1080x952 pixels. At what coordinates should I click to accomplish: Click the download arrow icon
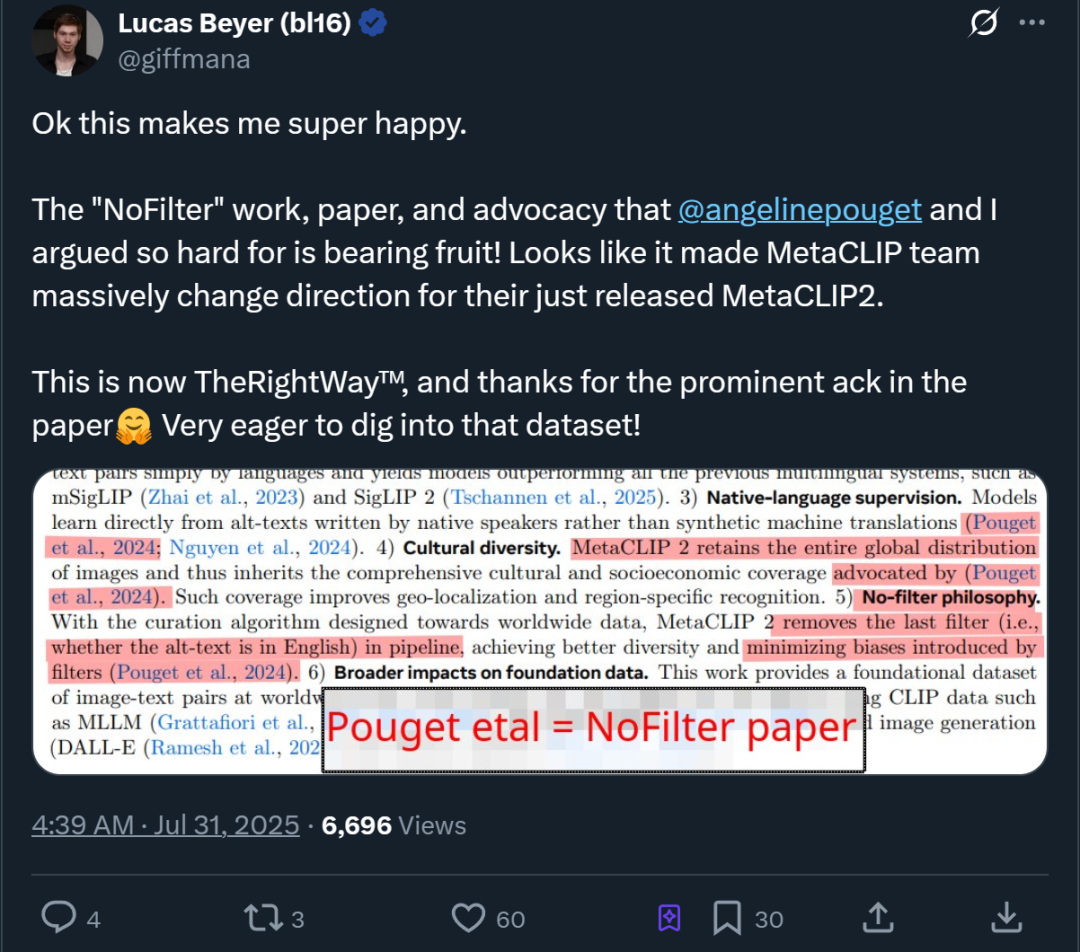coord(1006,918)
